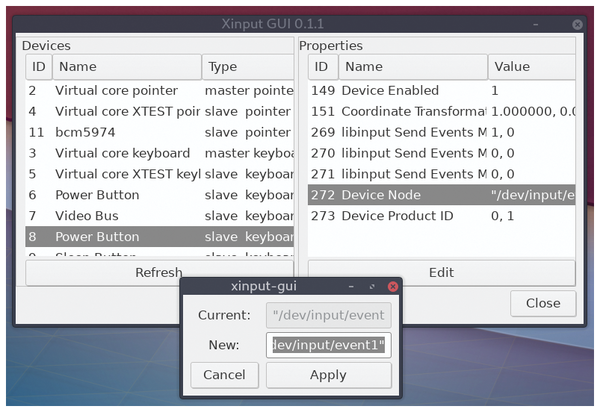Sort properties by Value column header

pos(531,67)
